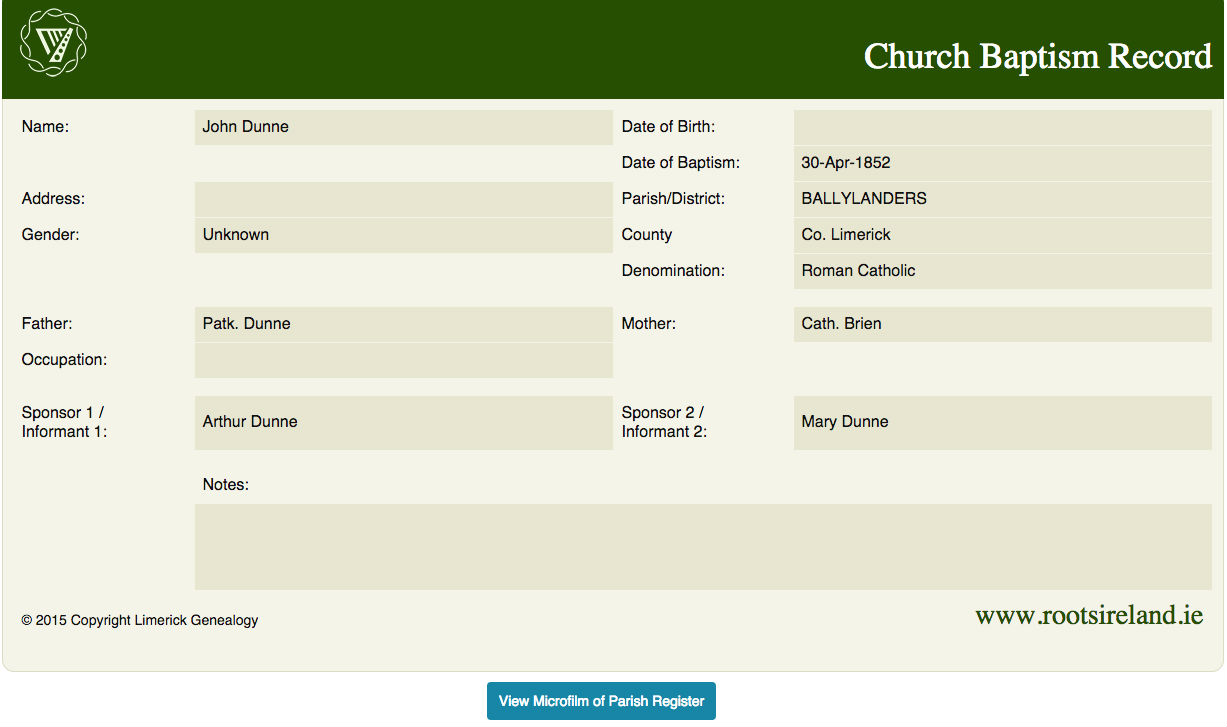Click View Microfilm of Parish Register button
1227x727 pixels.
601,701
